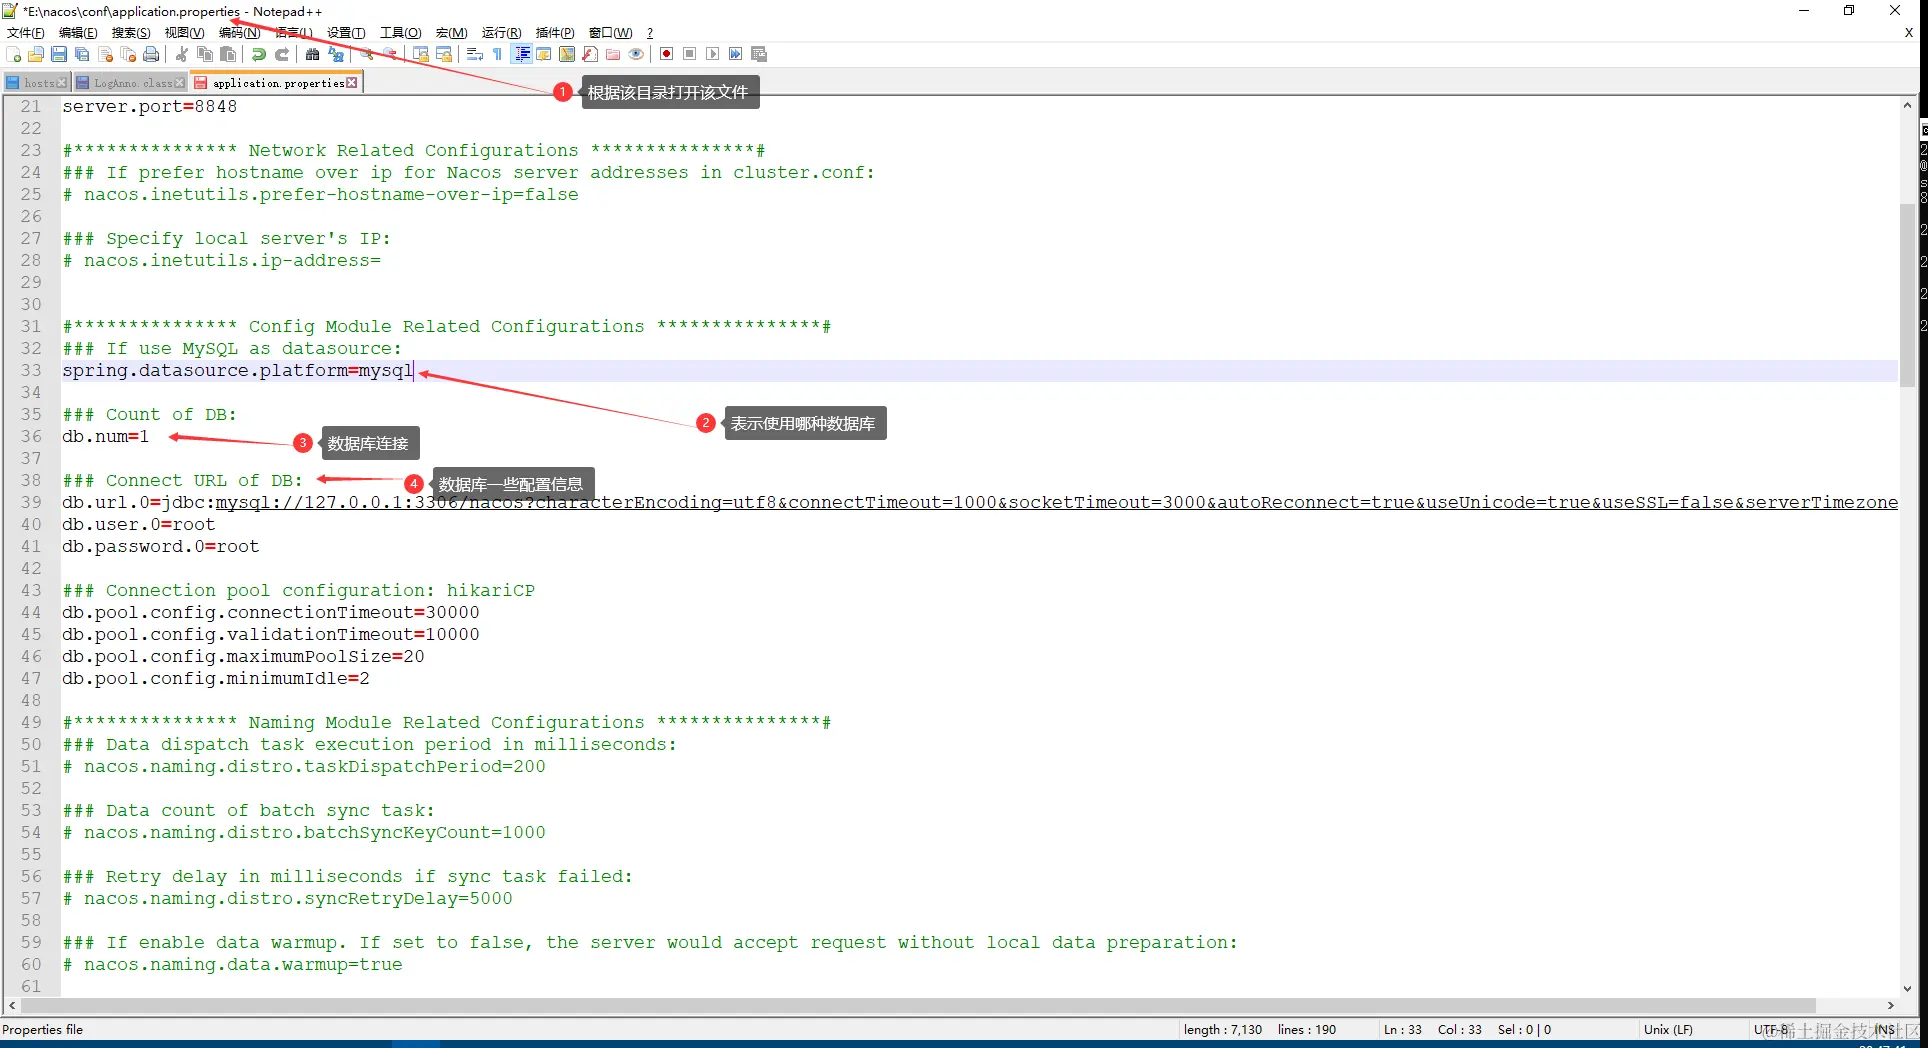Close current document using toolbar Close icon
The image size is (1928, 1048).
105,54
